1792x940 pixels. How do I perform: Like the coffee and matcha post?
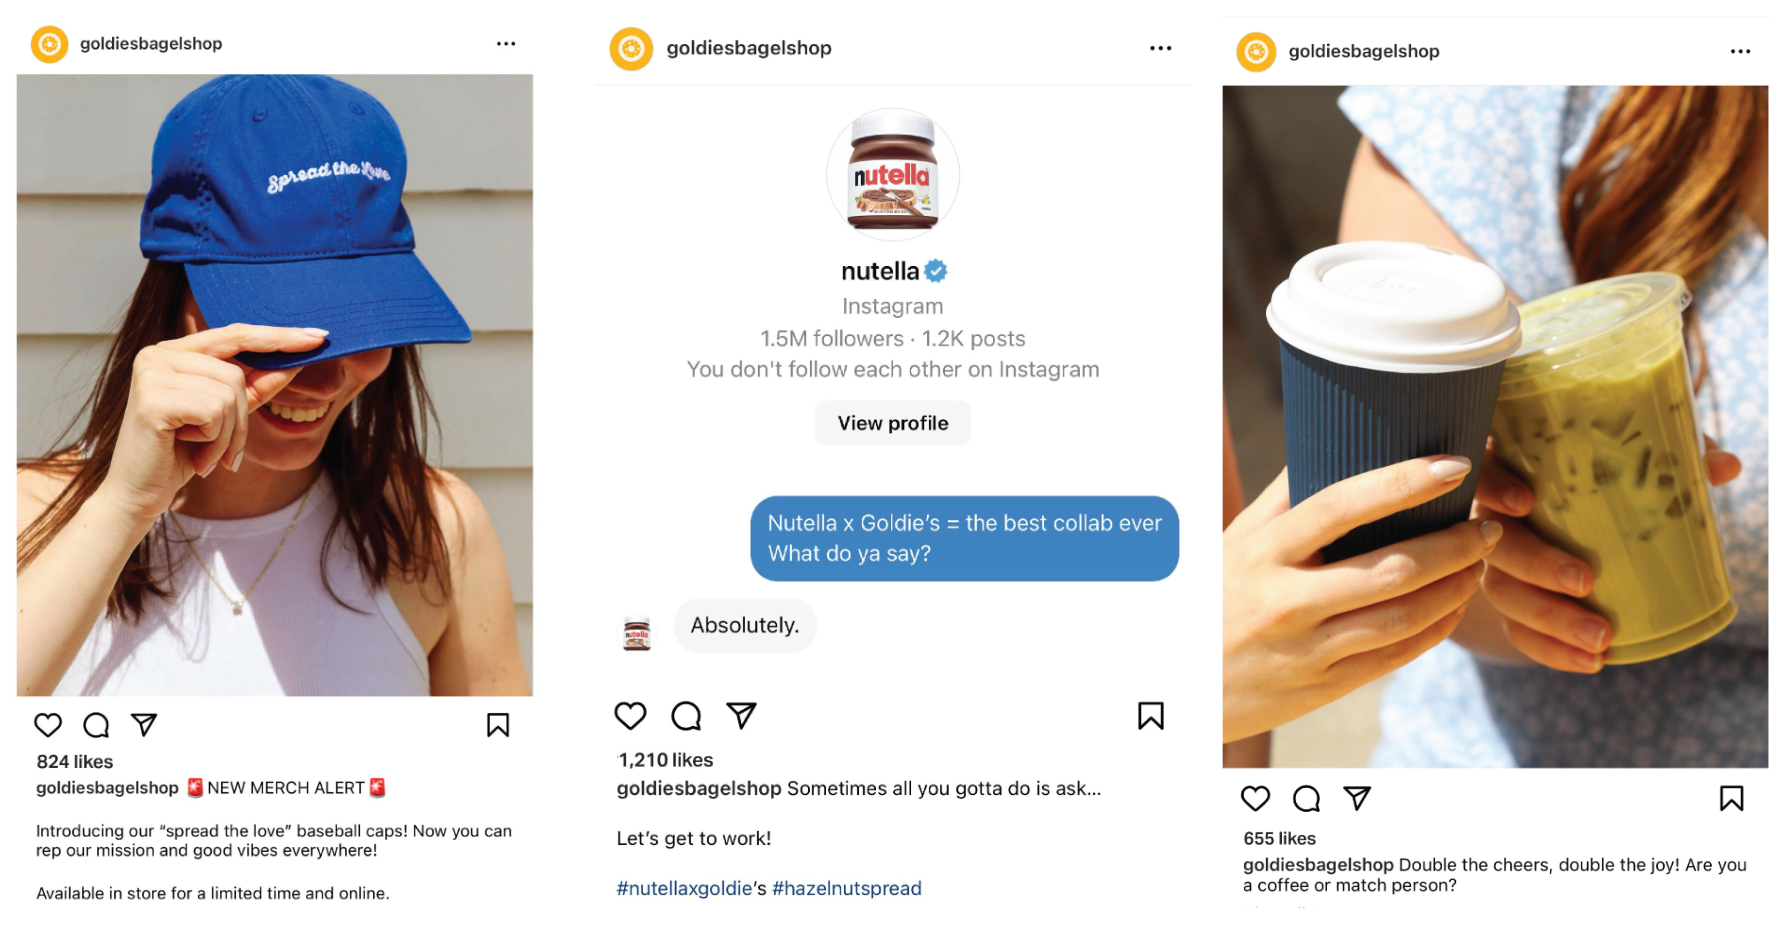click(x=1255, y=798)
